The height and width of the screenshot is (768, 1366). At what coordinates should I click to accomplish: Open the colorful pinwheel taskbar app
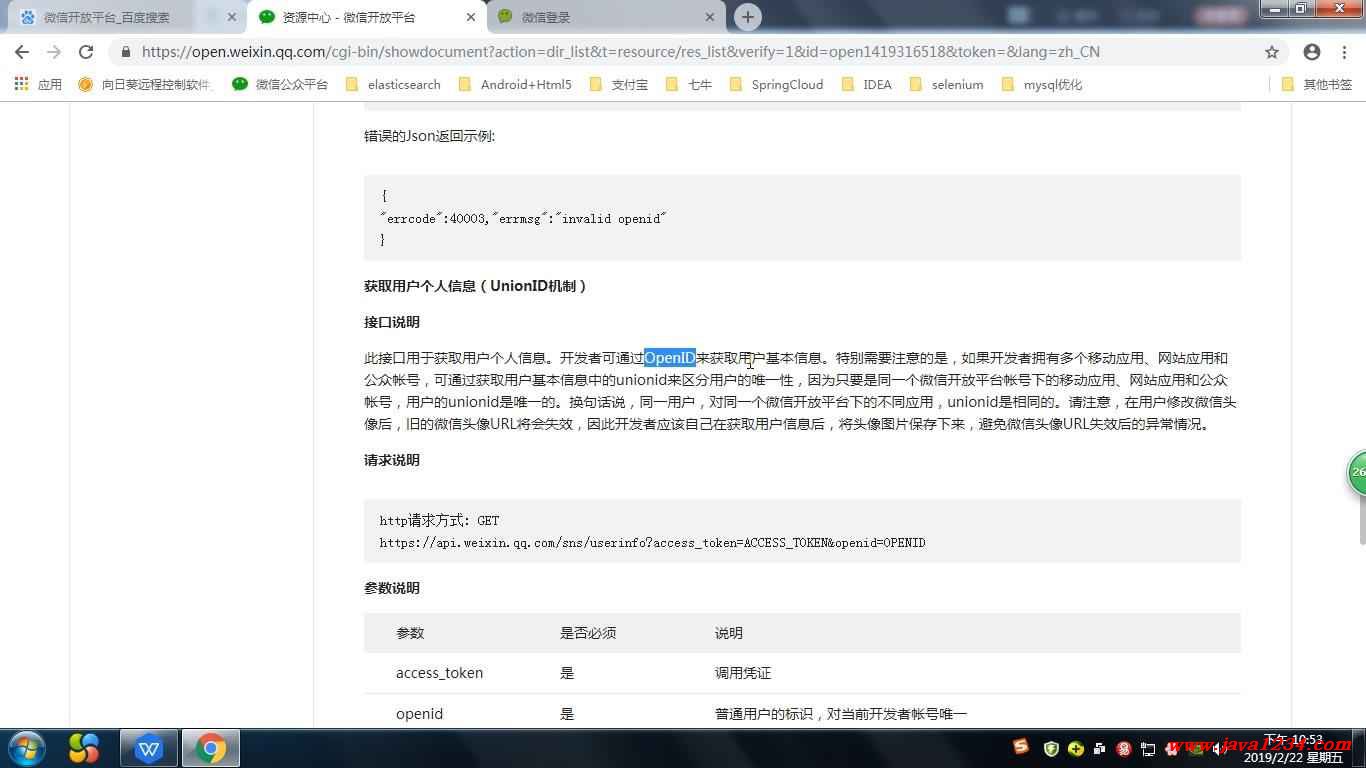point(84,748)
